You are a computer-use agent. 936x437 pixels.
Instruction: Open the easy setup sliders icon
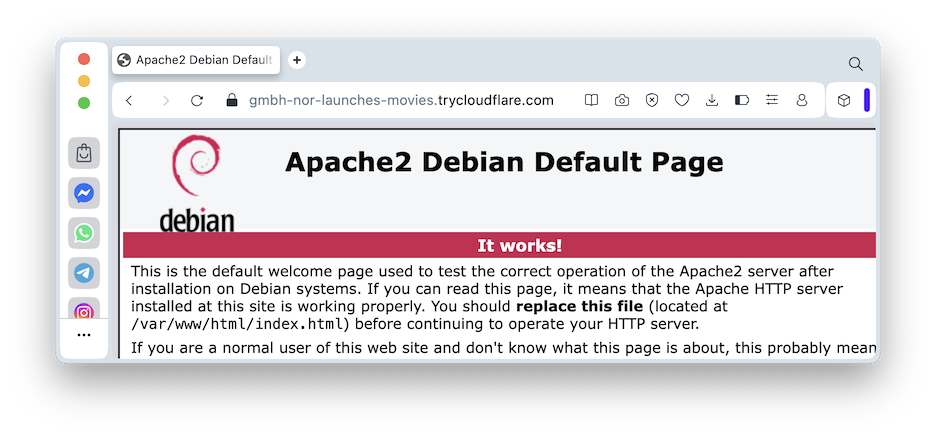(x=772, y=100)
